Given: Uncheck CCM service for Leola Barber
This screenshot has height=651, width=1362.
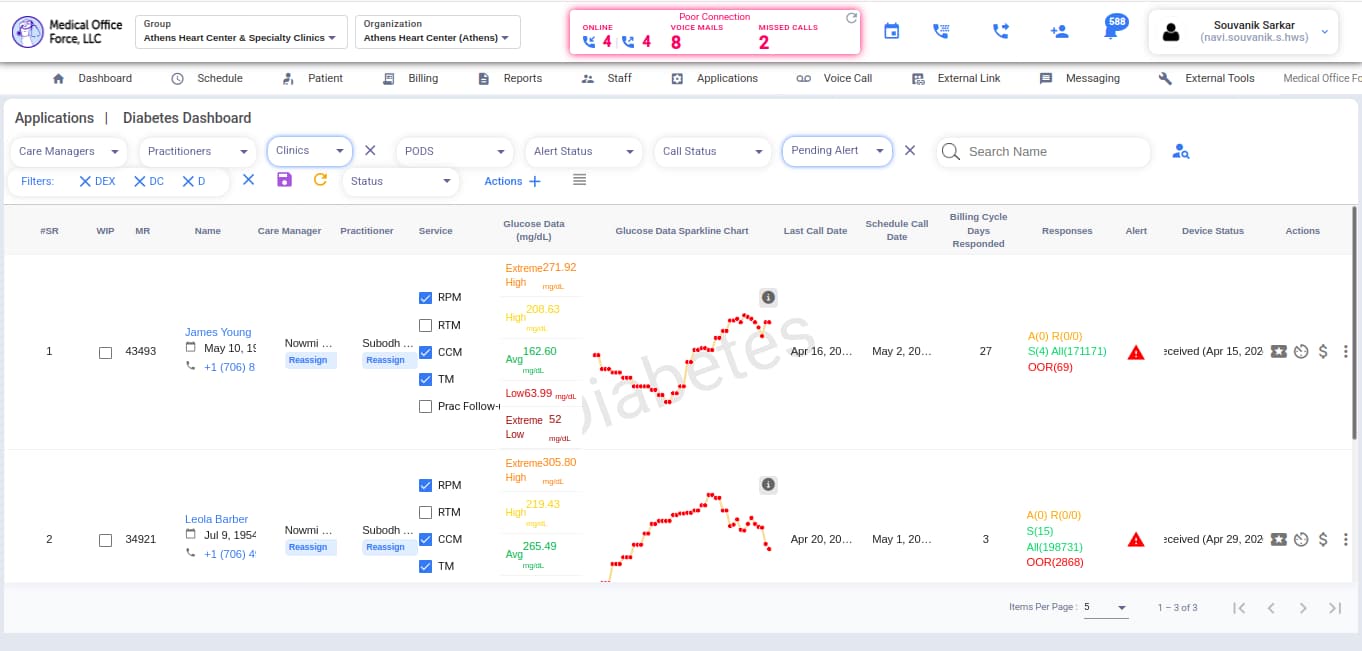Looking at the screenshot, I should tap(425, 539).
